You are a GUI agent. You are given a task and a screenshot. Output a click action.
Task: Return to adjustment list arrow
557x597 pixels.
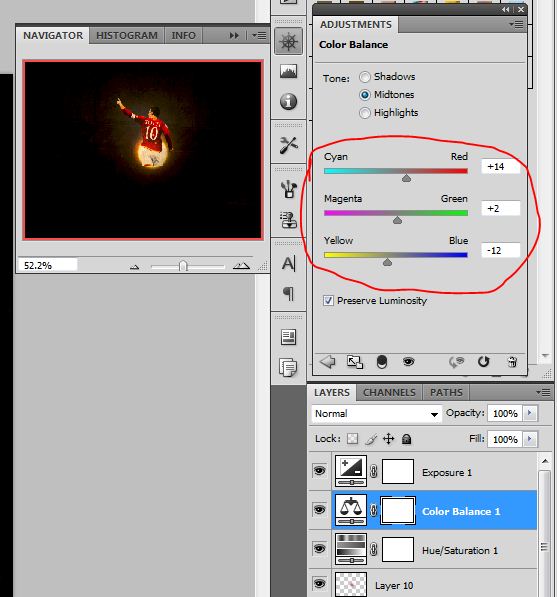pyautogui.click(x=327, y=362)
